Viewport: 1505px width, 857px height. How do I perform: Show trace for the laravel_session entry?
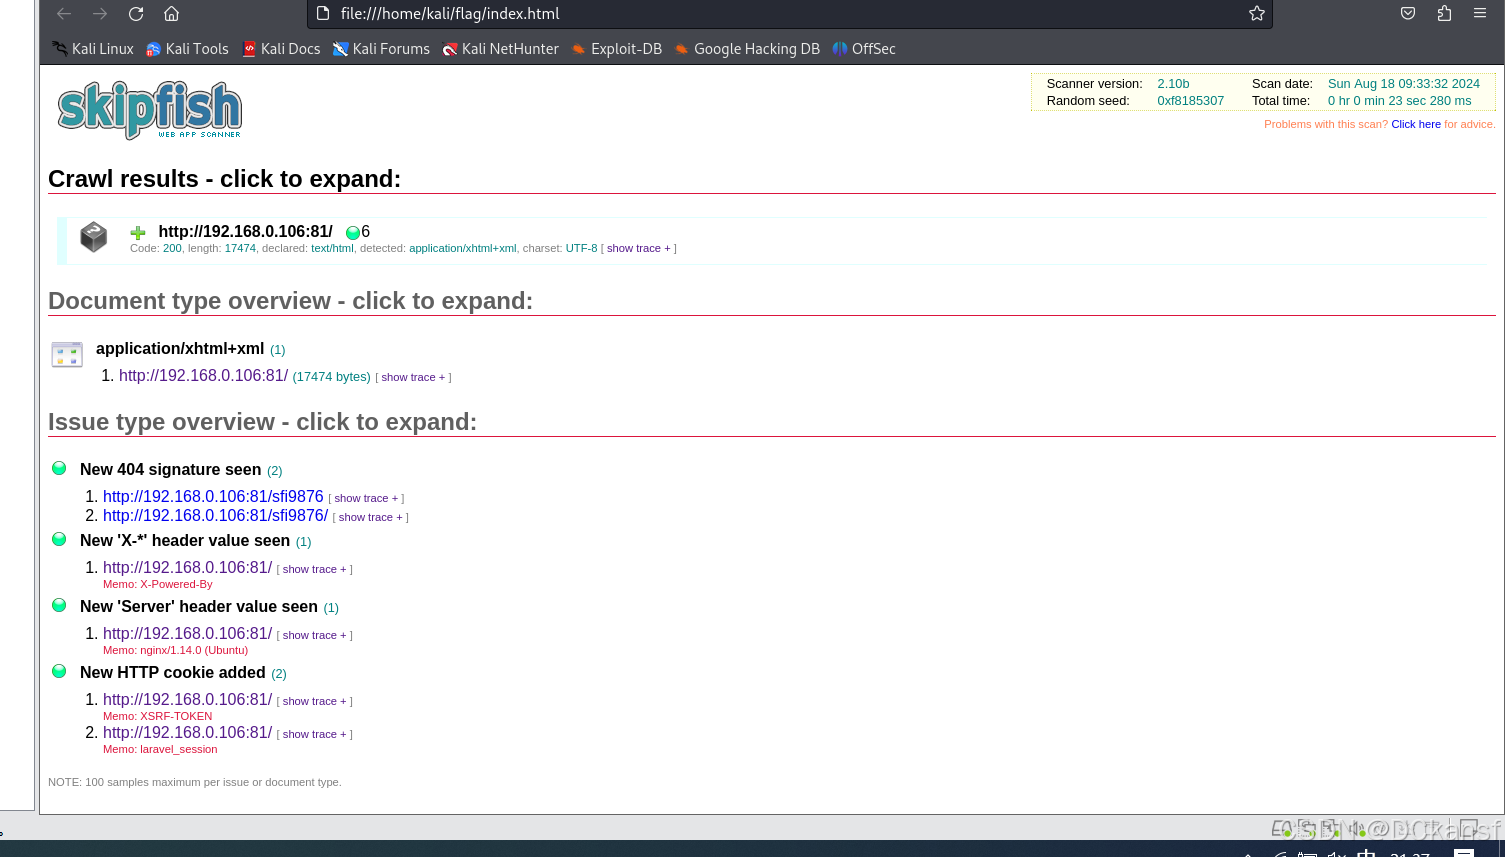coord(314,734)
